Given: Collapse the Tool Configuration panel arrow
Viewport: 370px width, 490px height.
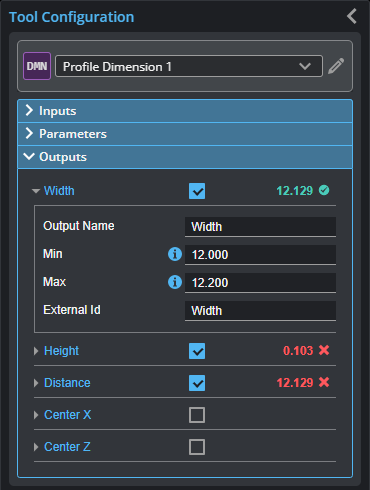Looking at the screenshot, I should click(x=352, y=16).
